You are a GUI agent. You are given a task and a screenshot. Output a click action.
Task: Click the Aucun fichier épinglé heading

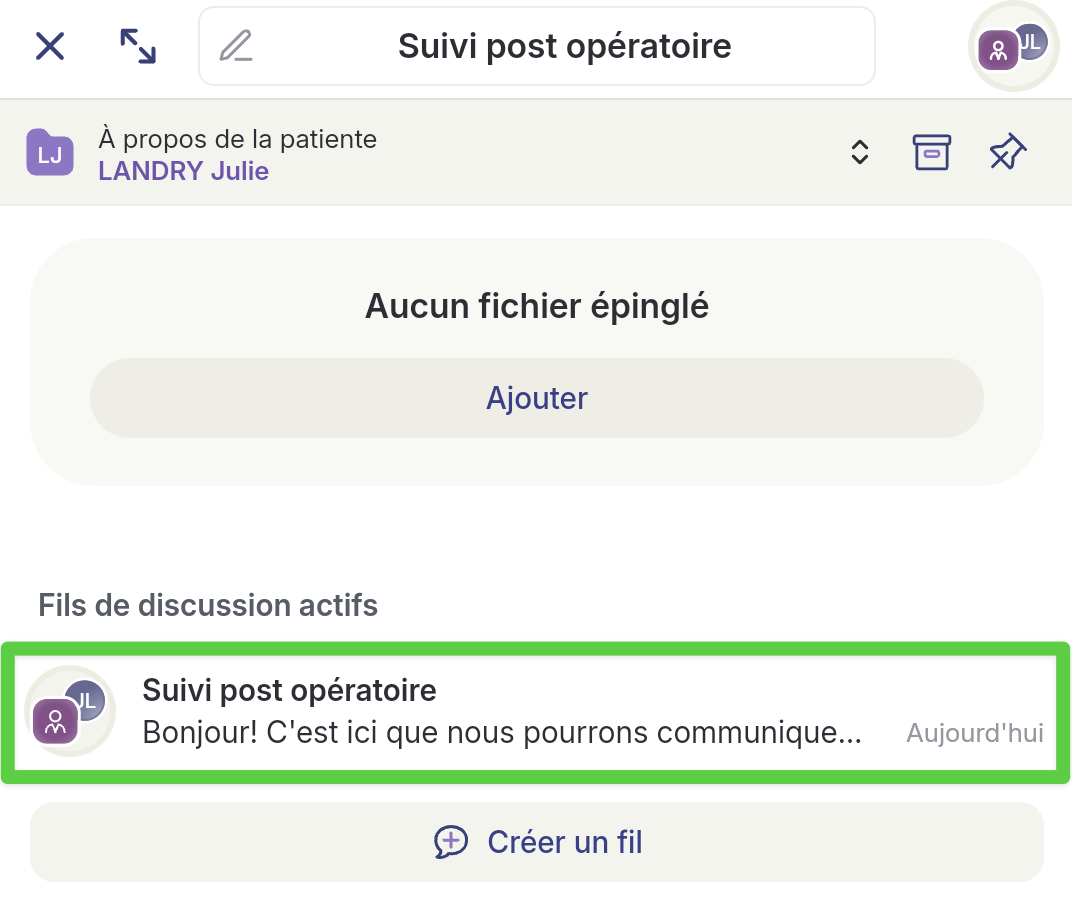(x=537, y=306)
